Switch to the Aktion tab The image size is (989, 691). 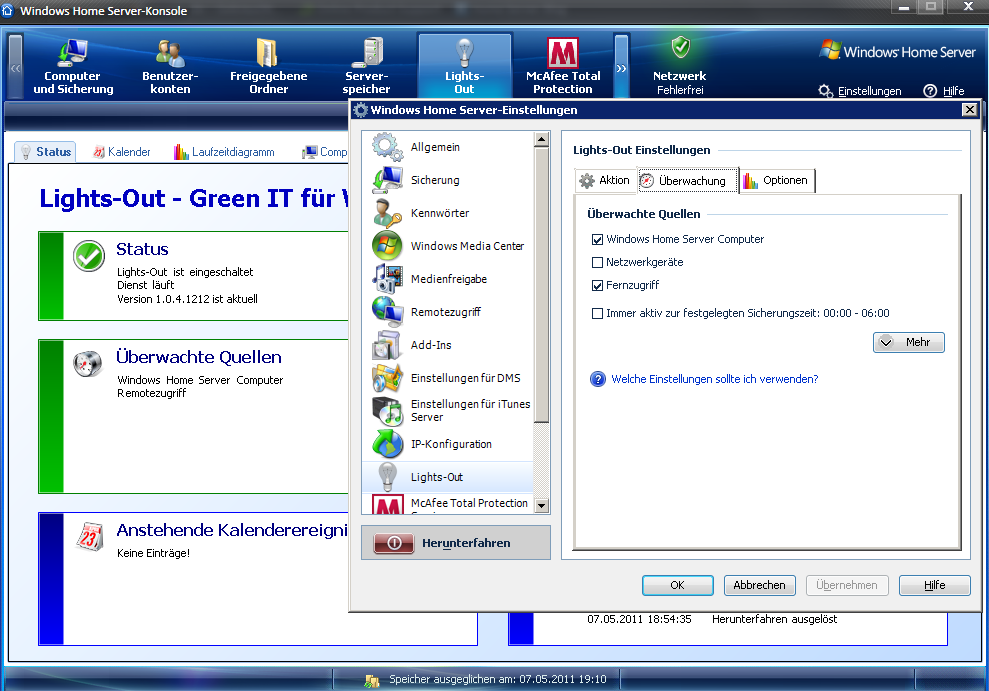pos(605,181)
